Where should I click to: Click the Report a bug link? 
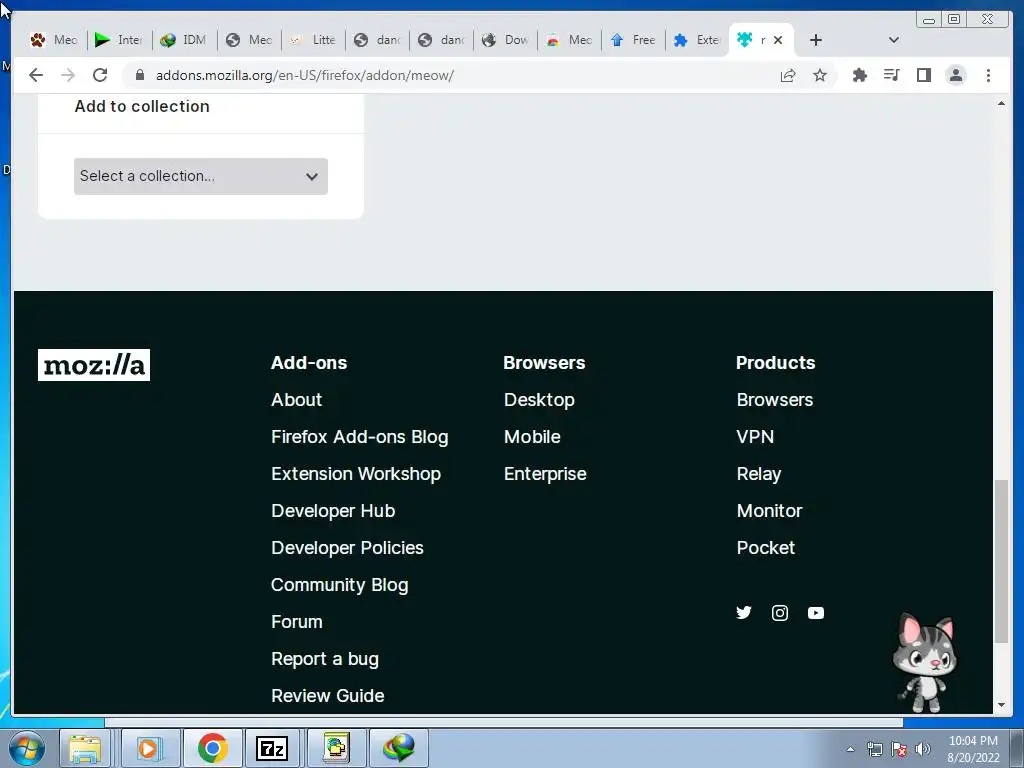325,659
